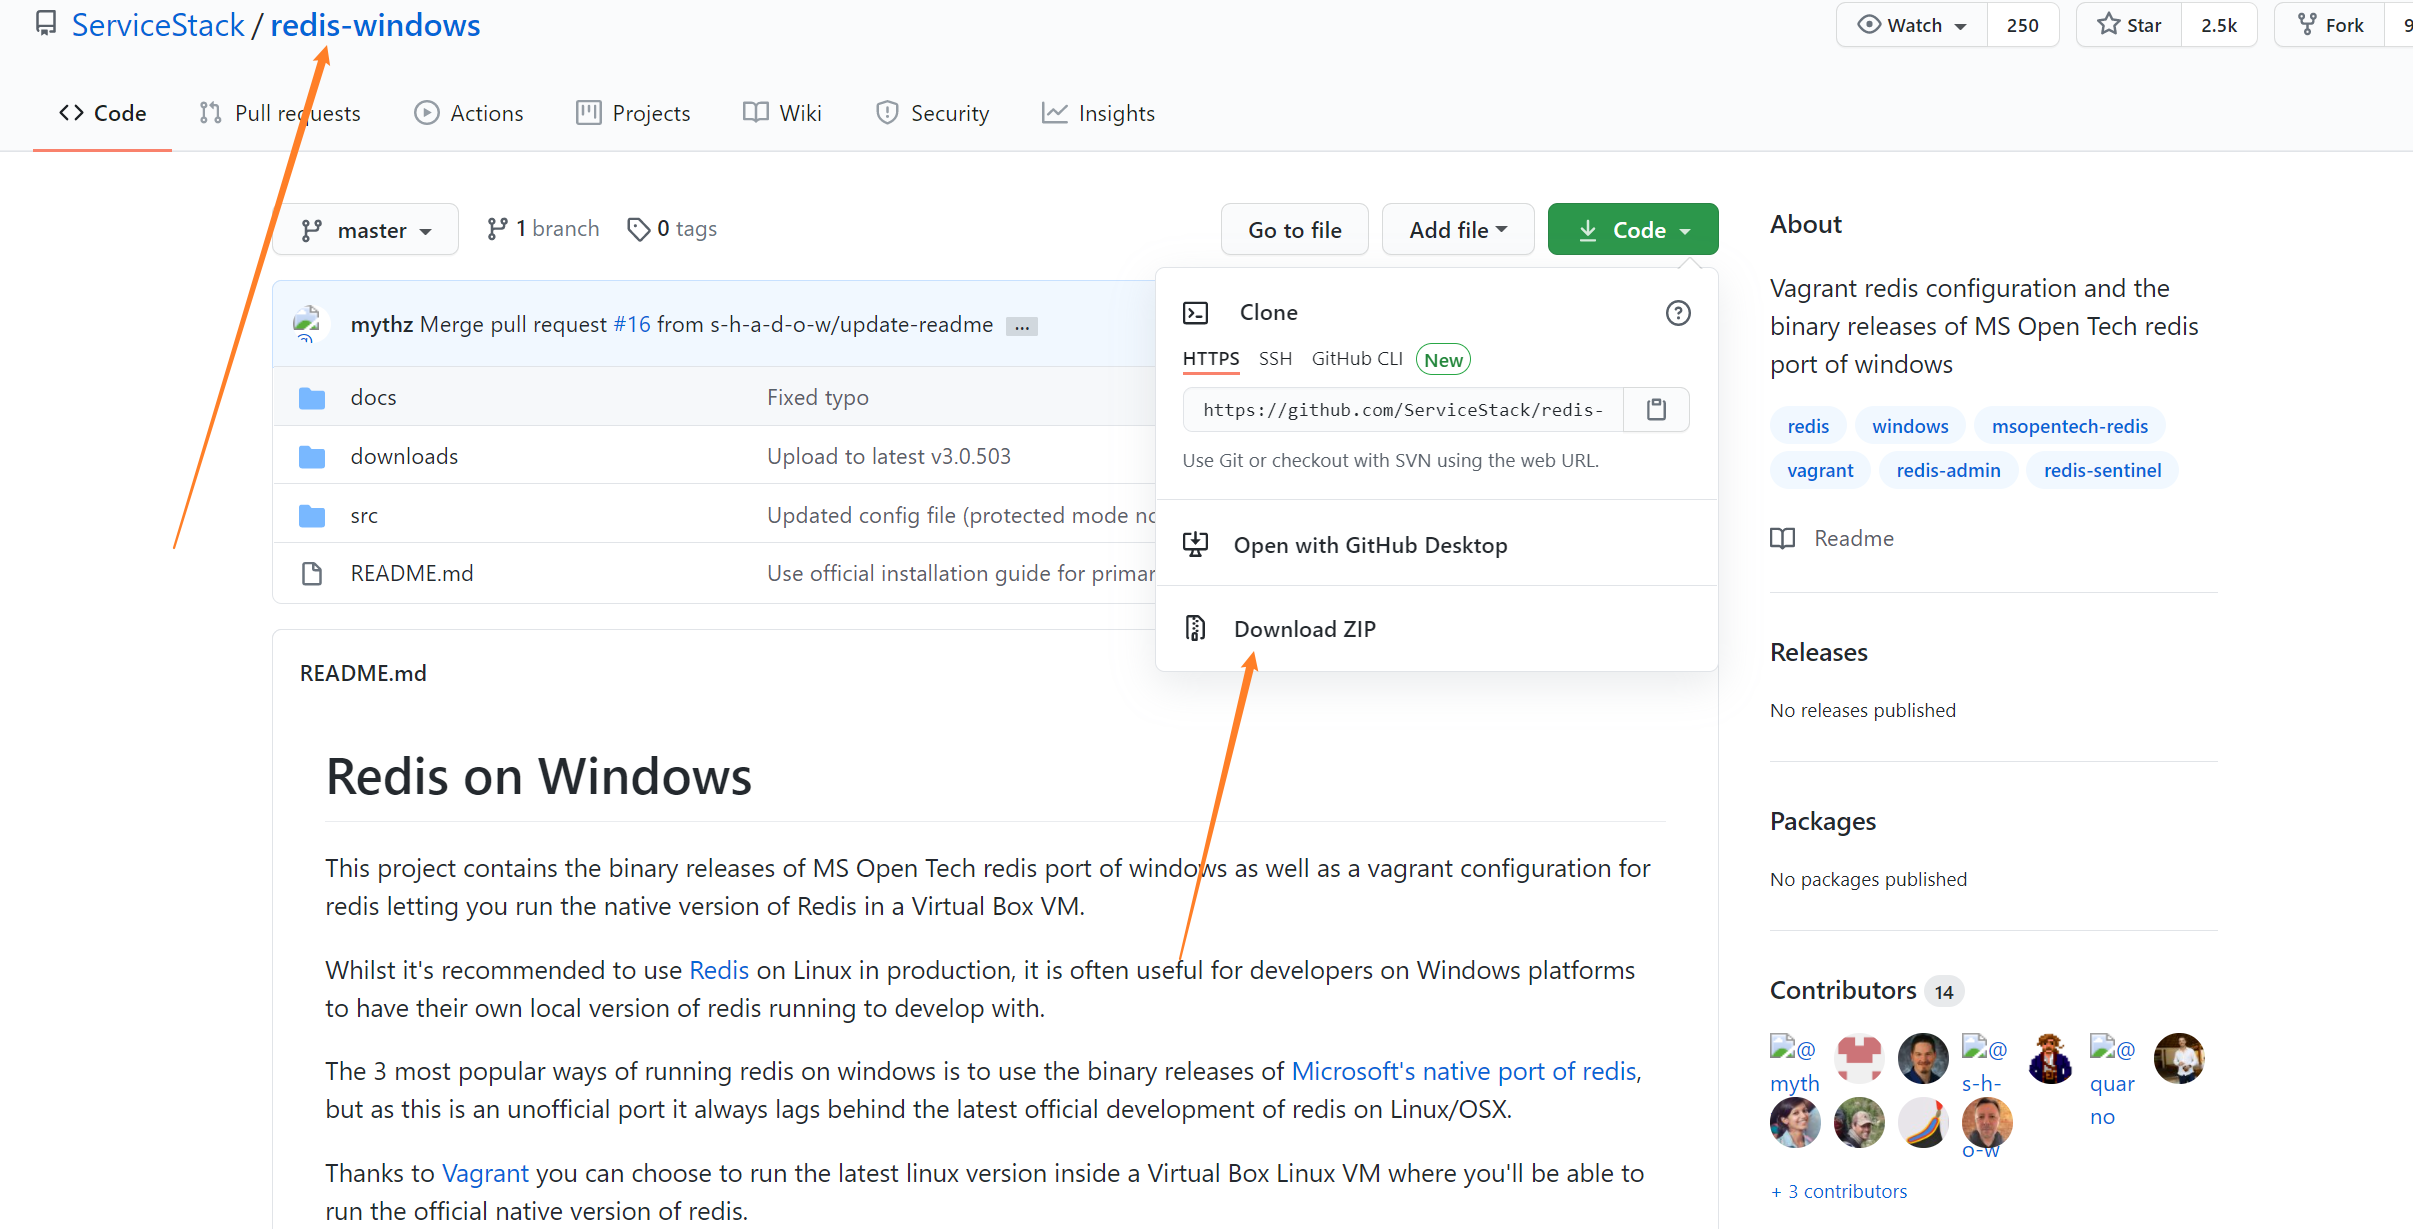Open the redis-windows repository link
Image resolution: width=2413 pixels, height=1229 pixels.
(375, 25)
